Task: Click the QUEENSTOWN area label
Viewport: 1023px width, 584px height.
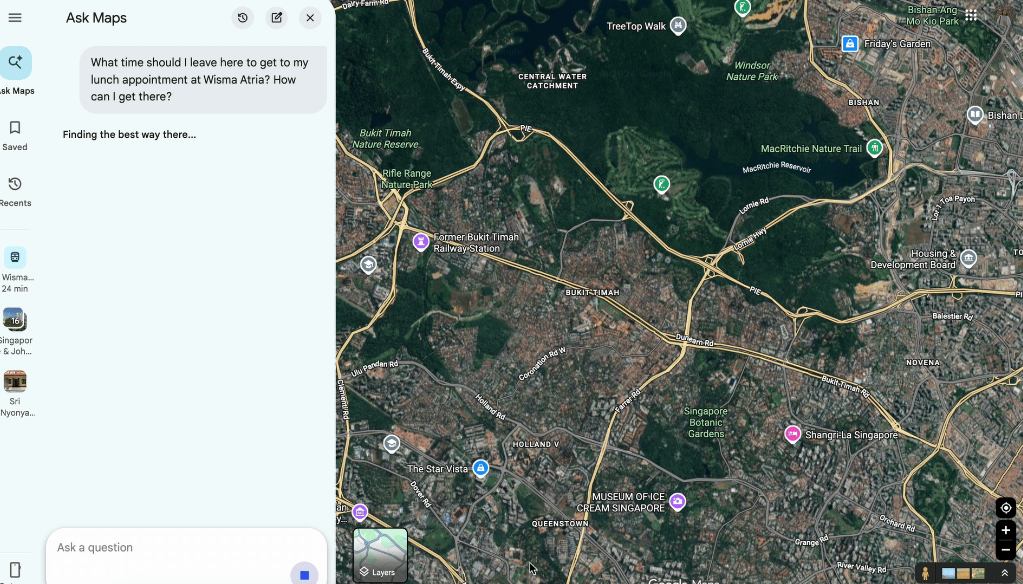Action: tap(560, 523)
